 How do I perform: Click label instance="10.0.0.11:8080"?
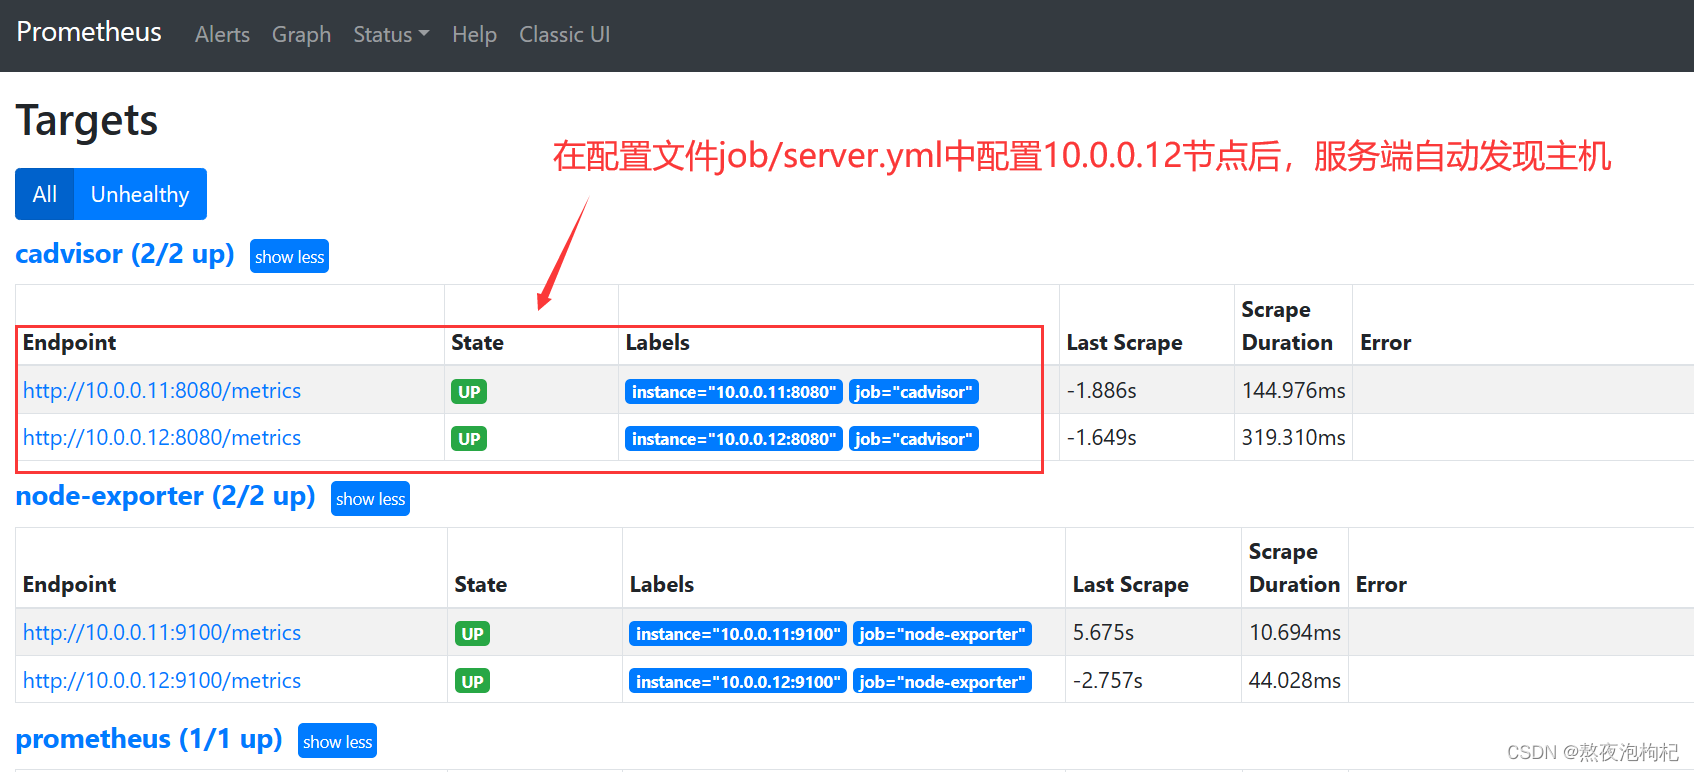pos(734,392)
